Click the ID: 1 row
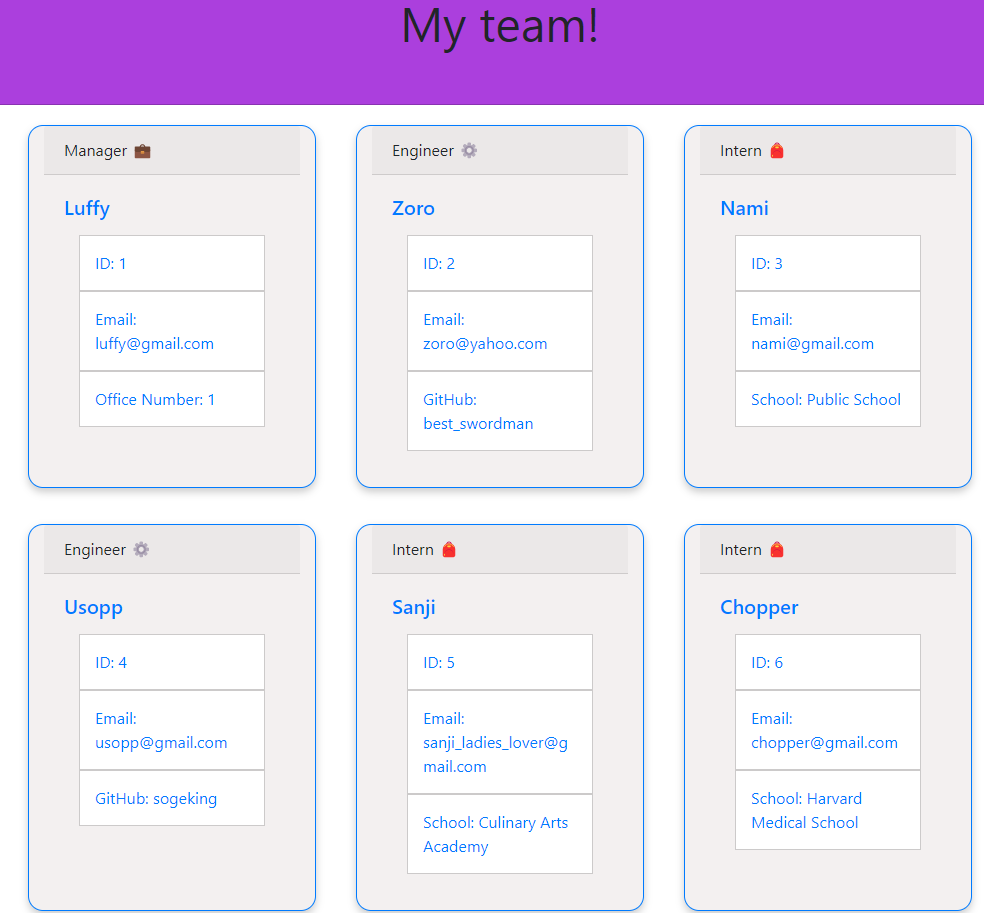The image size is (984, 913). click(172, 264)
